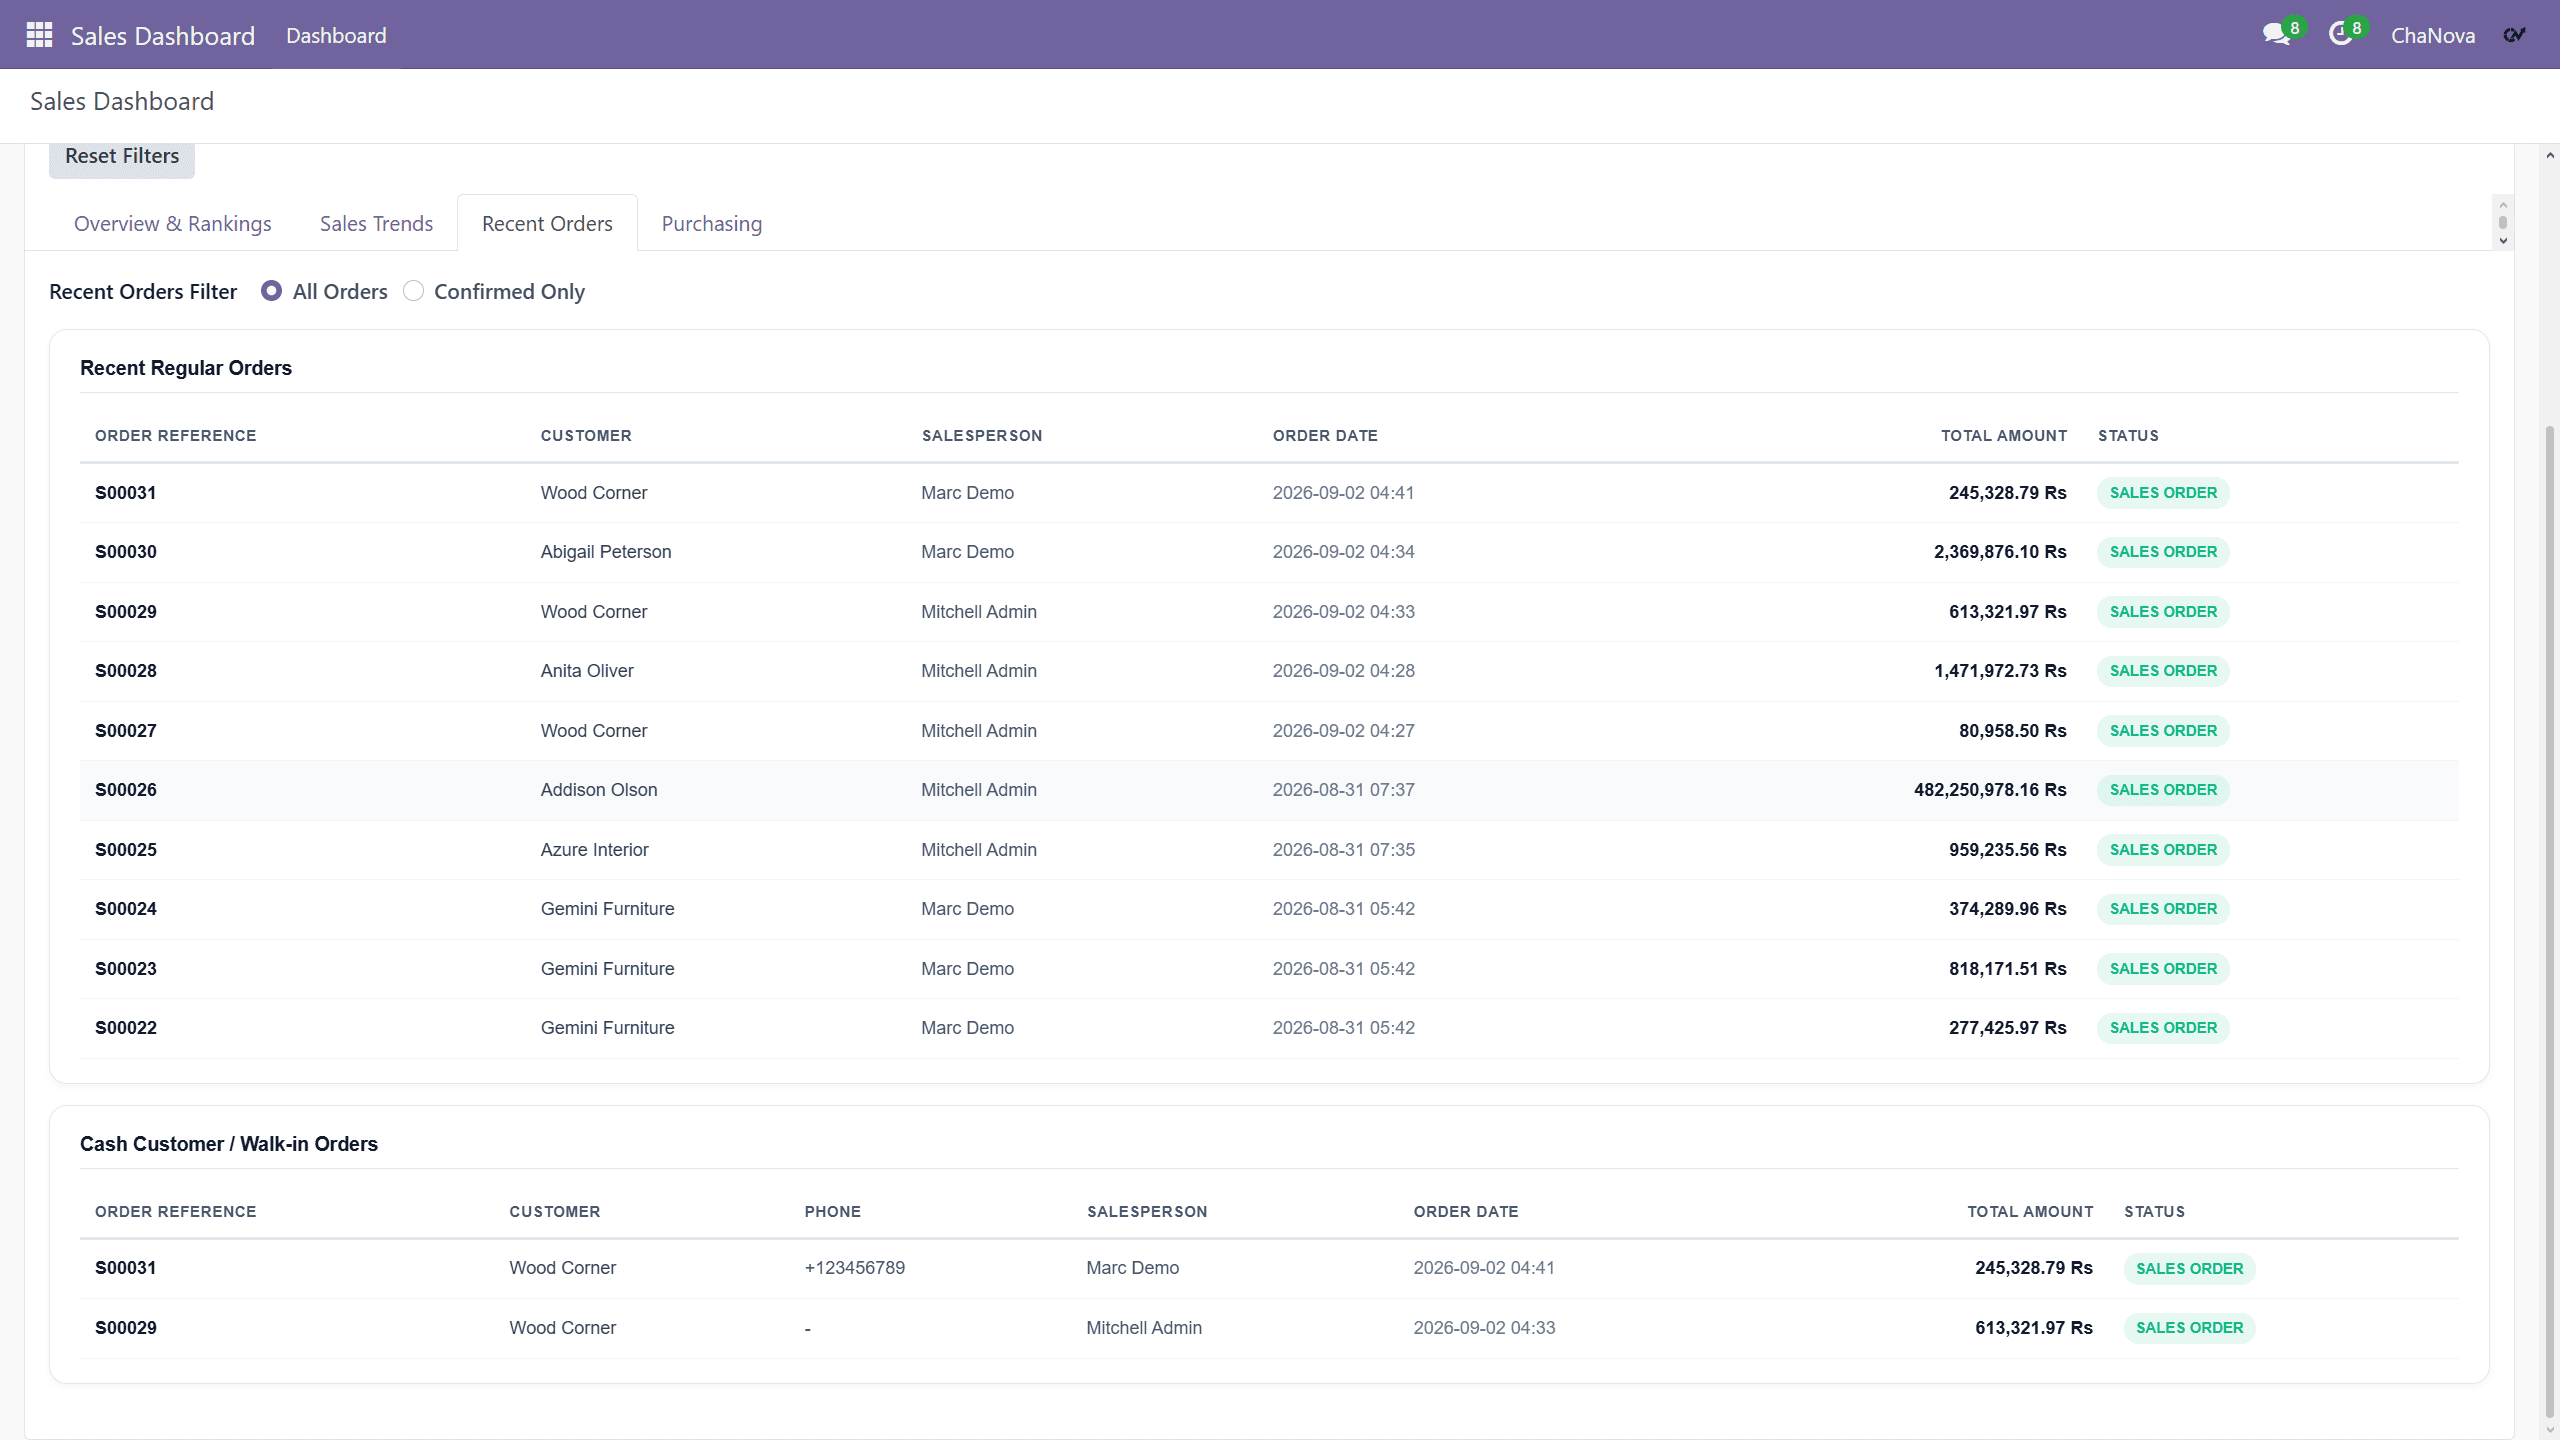2560x1440 pixels.
Task: Click the page scrollbar up arrow
Action: point(2550,155)
